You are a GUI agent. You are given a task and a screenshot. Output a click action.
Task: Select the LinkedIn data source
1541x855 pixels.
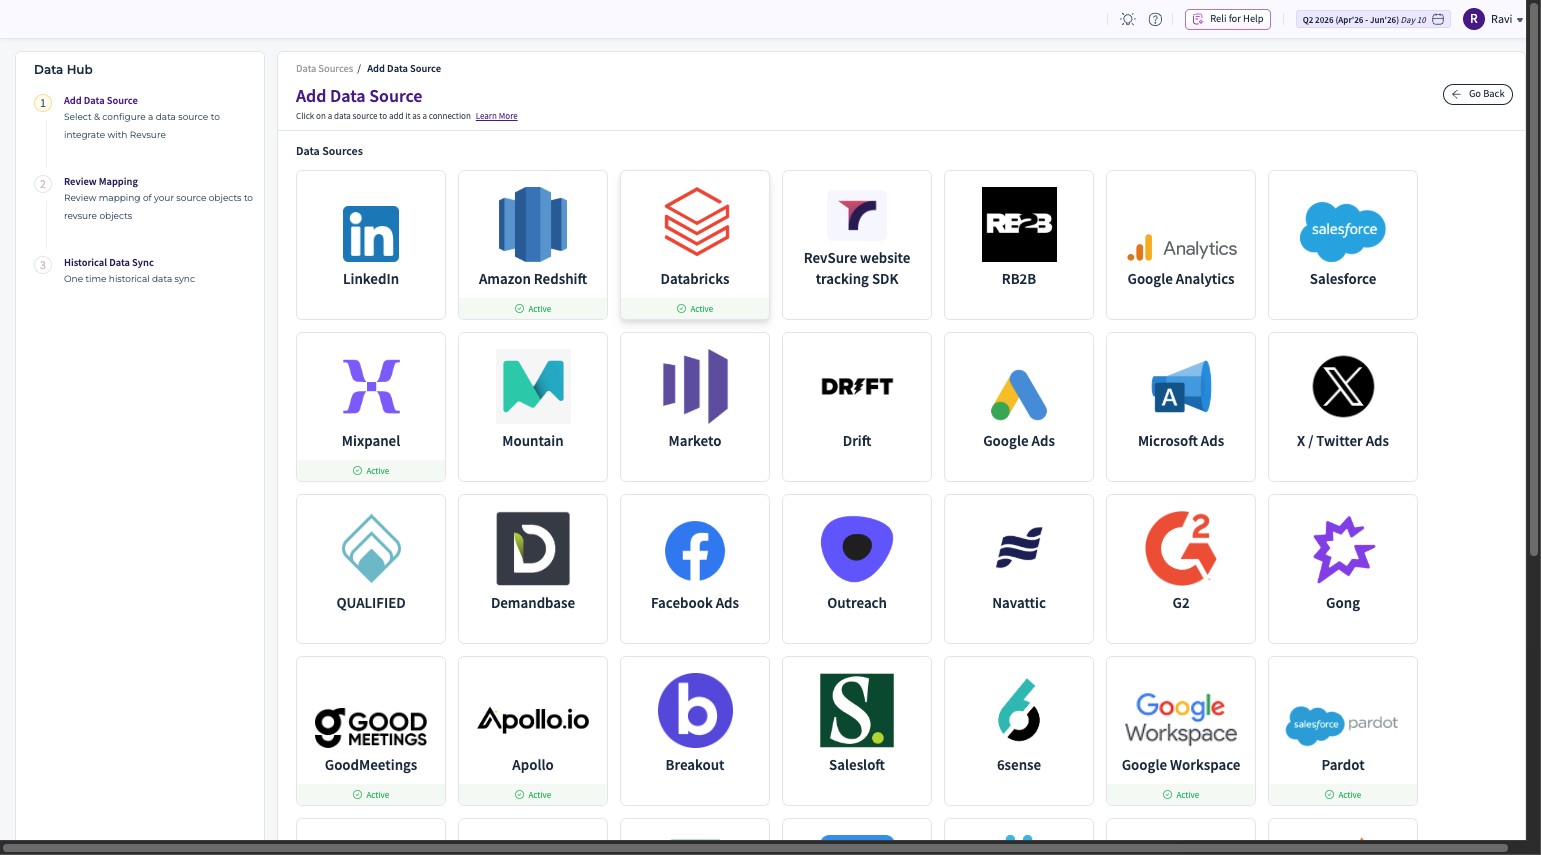click(371, 245)
